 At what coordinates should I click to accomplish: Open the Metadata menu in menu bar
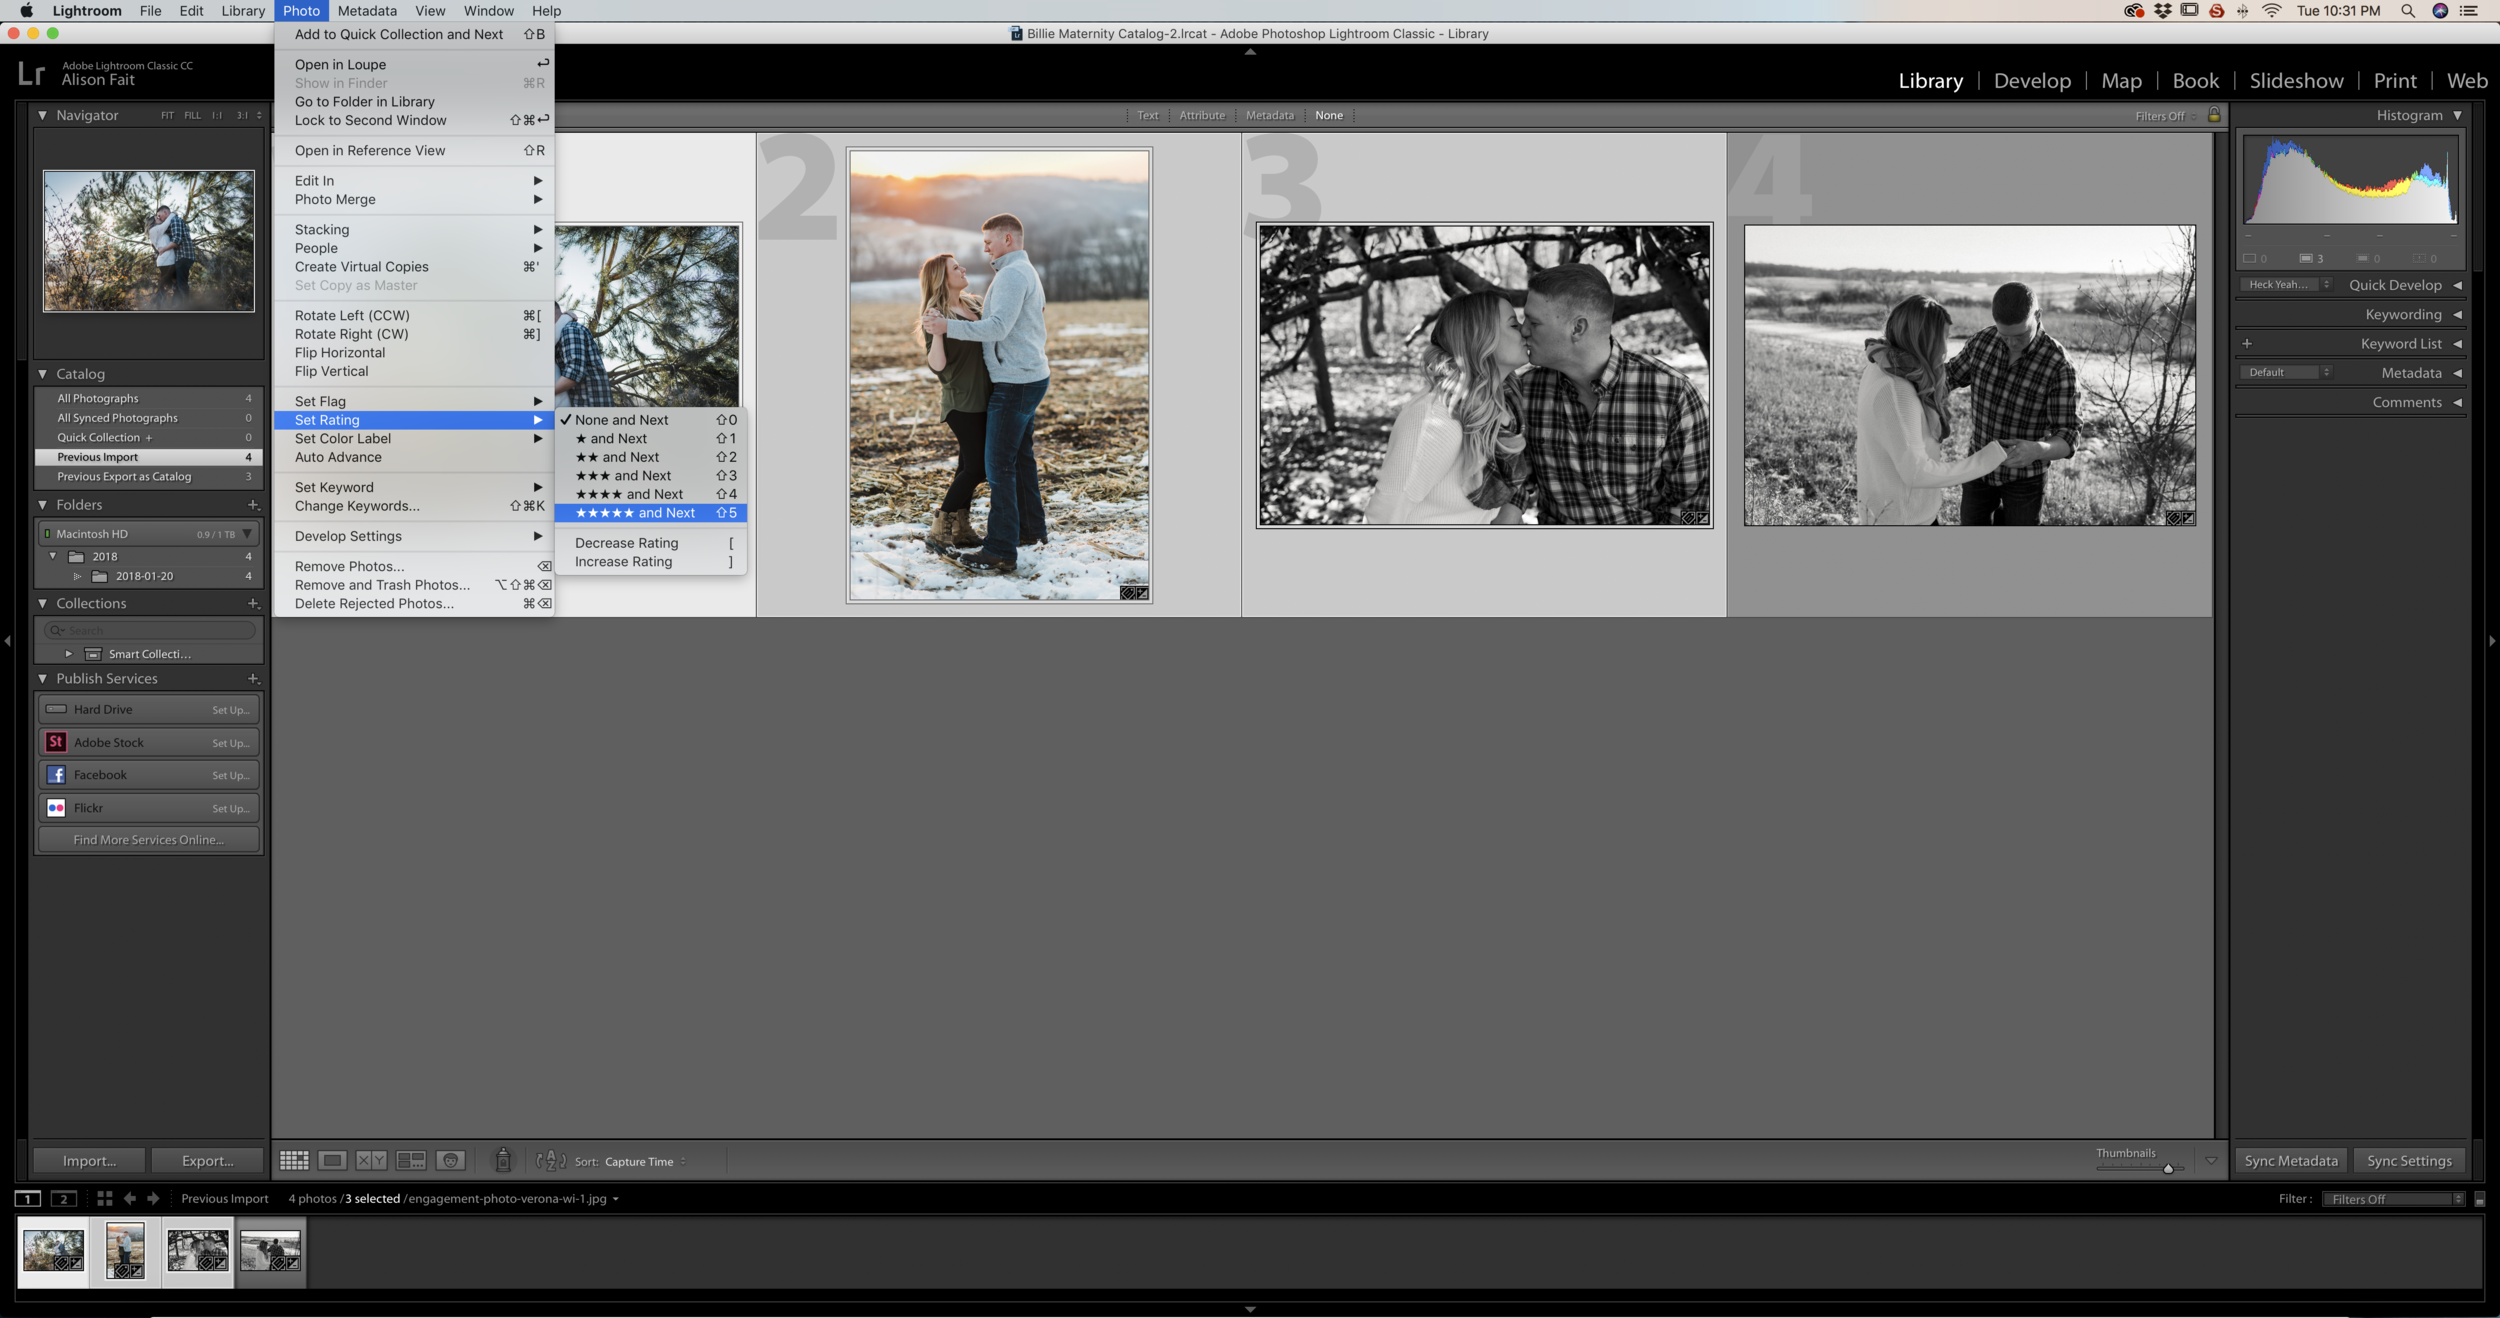coord(367,11)
